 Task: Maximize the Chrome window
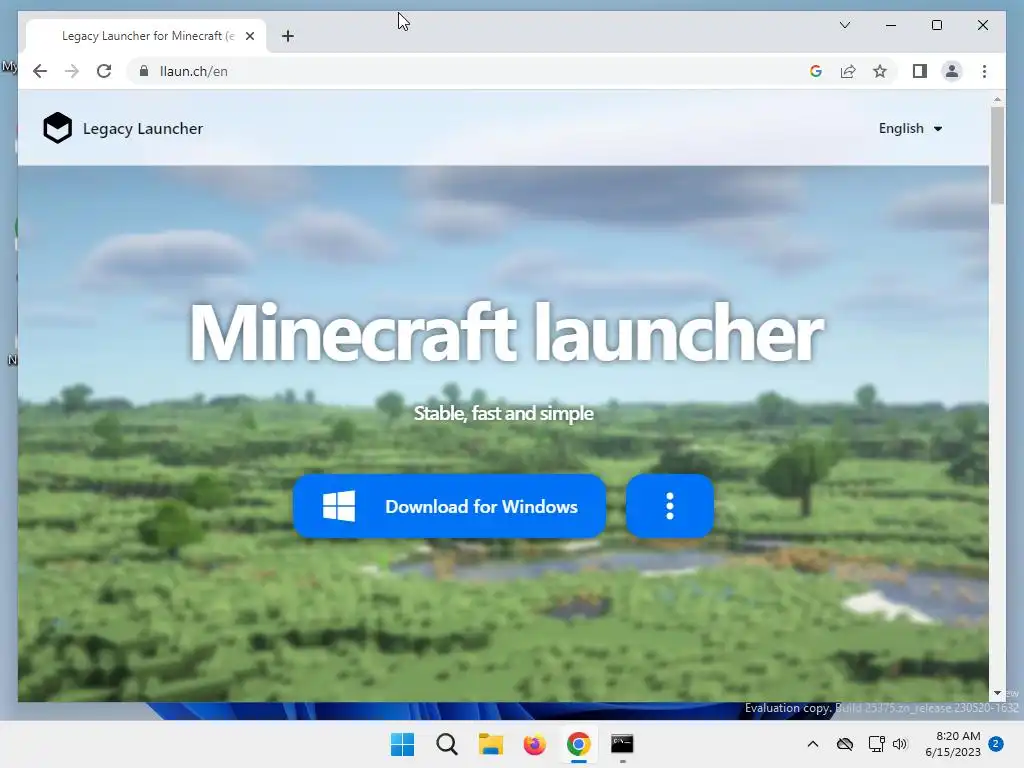coord(936,25)
